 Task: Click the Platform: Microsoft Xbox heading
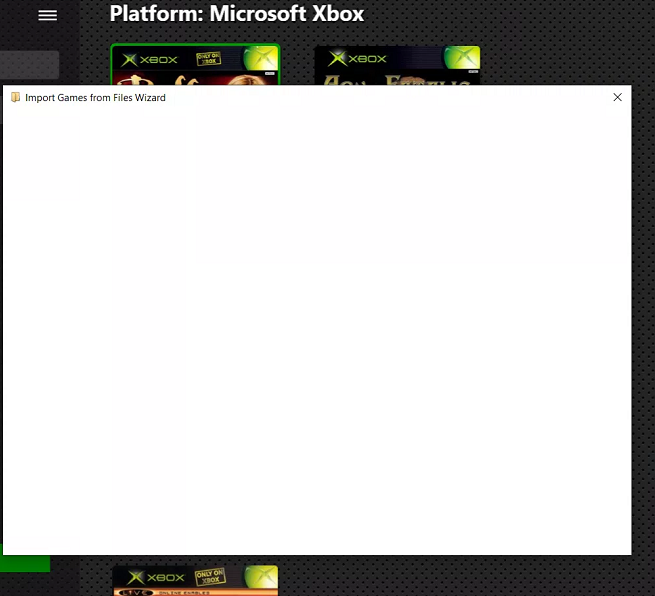[236, 14]
